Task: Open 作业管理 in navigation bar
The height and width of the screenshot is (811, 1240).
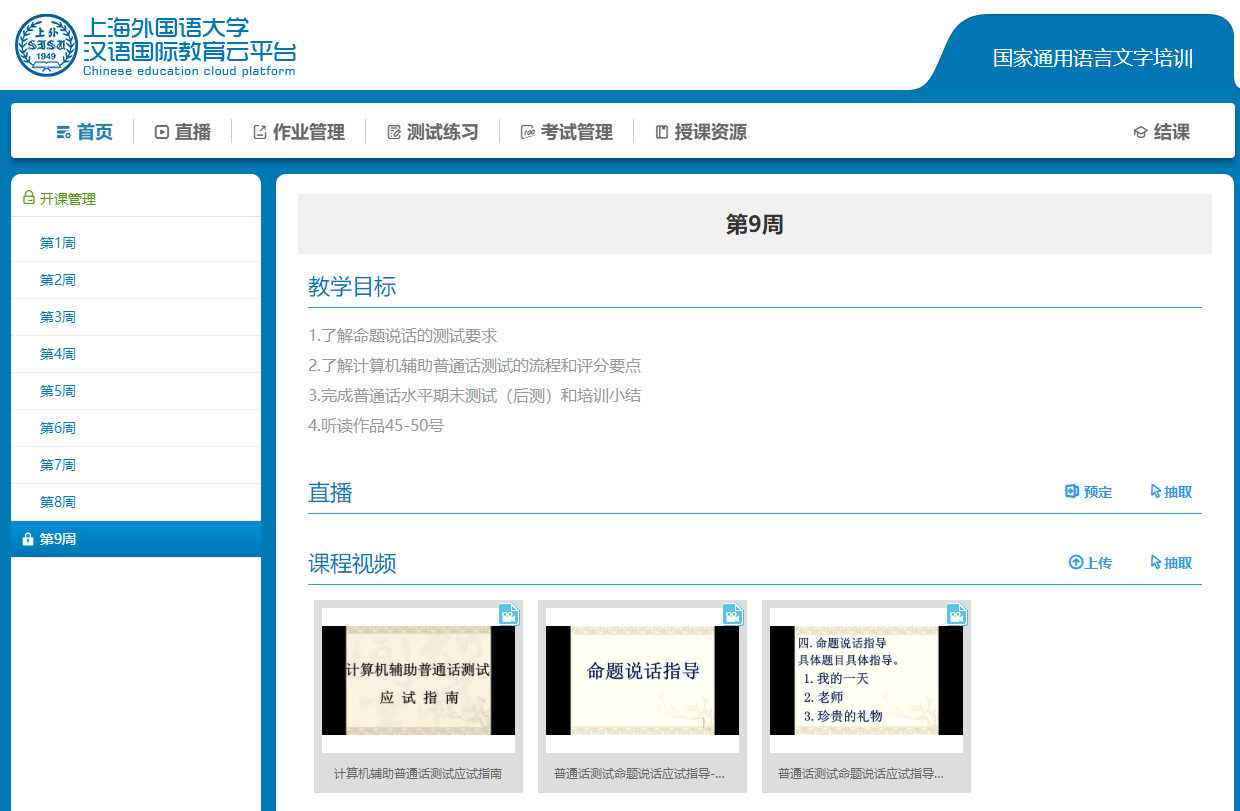Action: pos(298,132)
